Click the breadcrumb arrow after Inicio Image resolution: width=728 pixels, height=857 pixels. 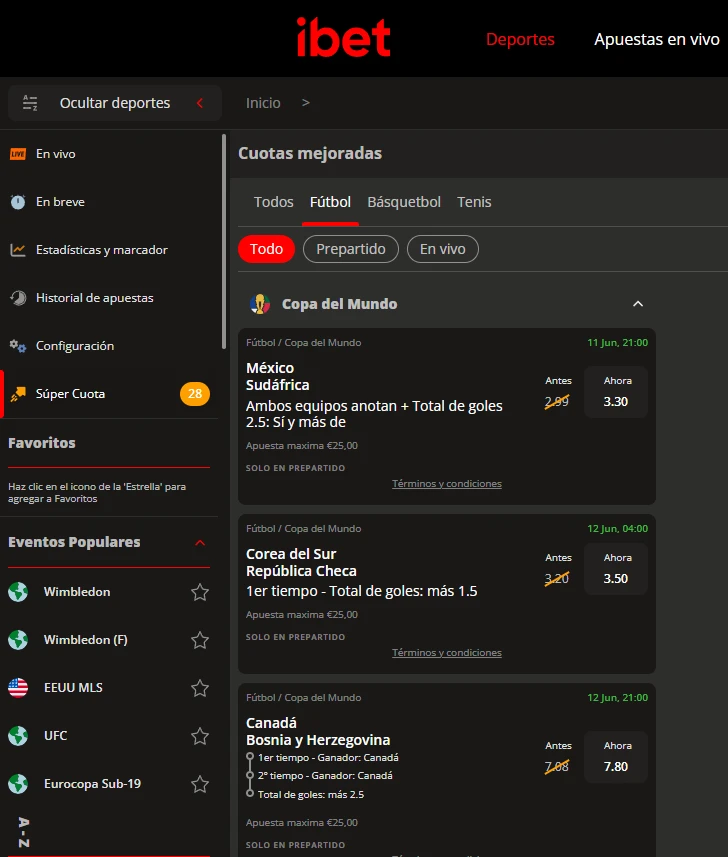(x=306, y=103)
